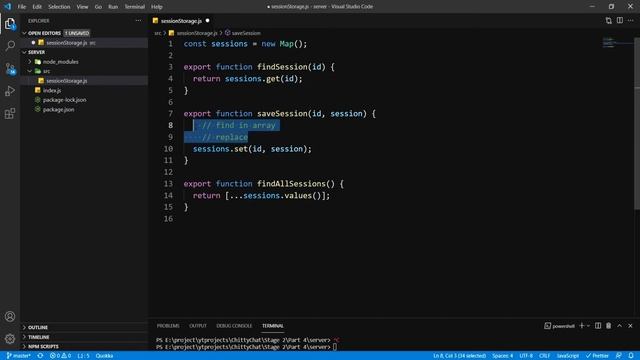Open the Search view in activity bar
Screen dimensions: 640x360
click(x=10, y=46)
